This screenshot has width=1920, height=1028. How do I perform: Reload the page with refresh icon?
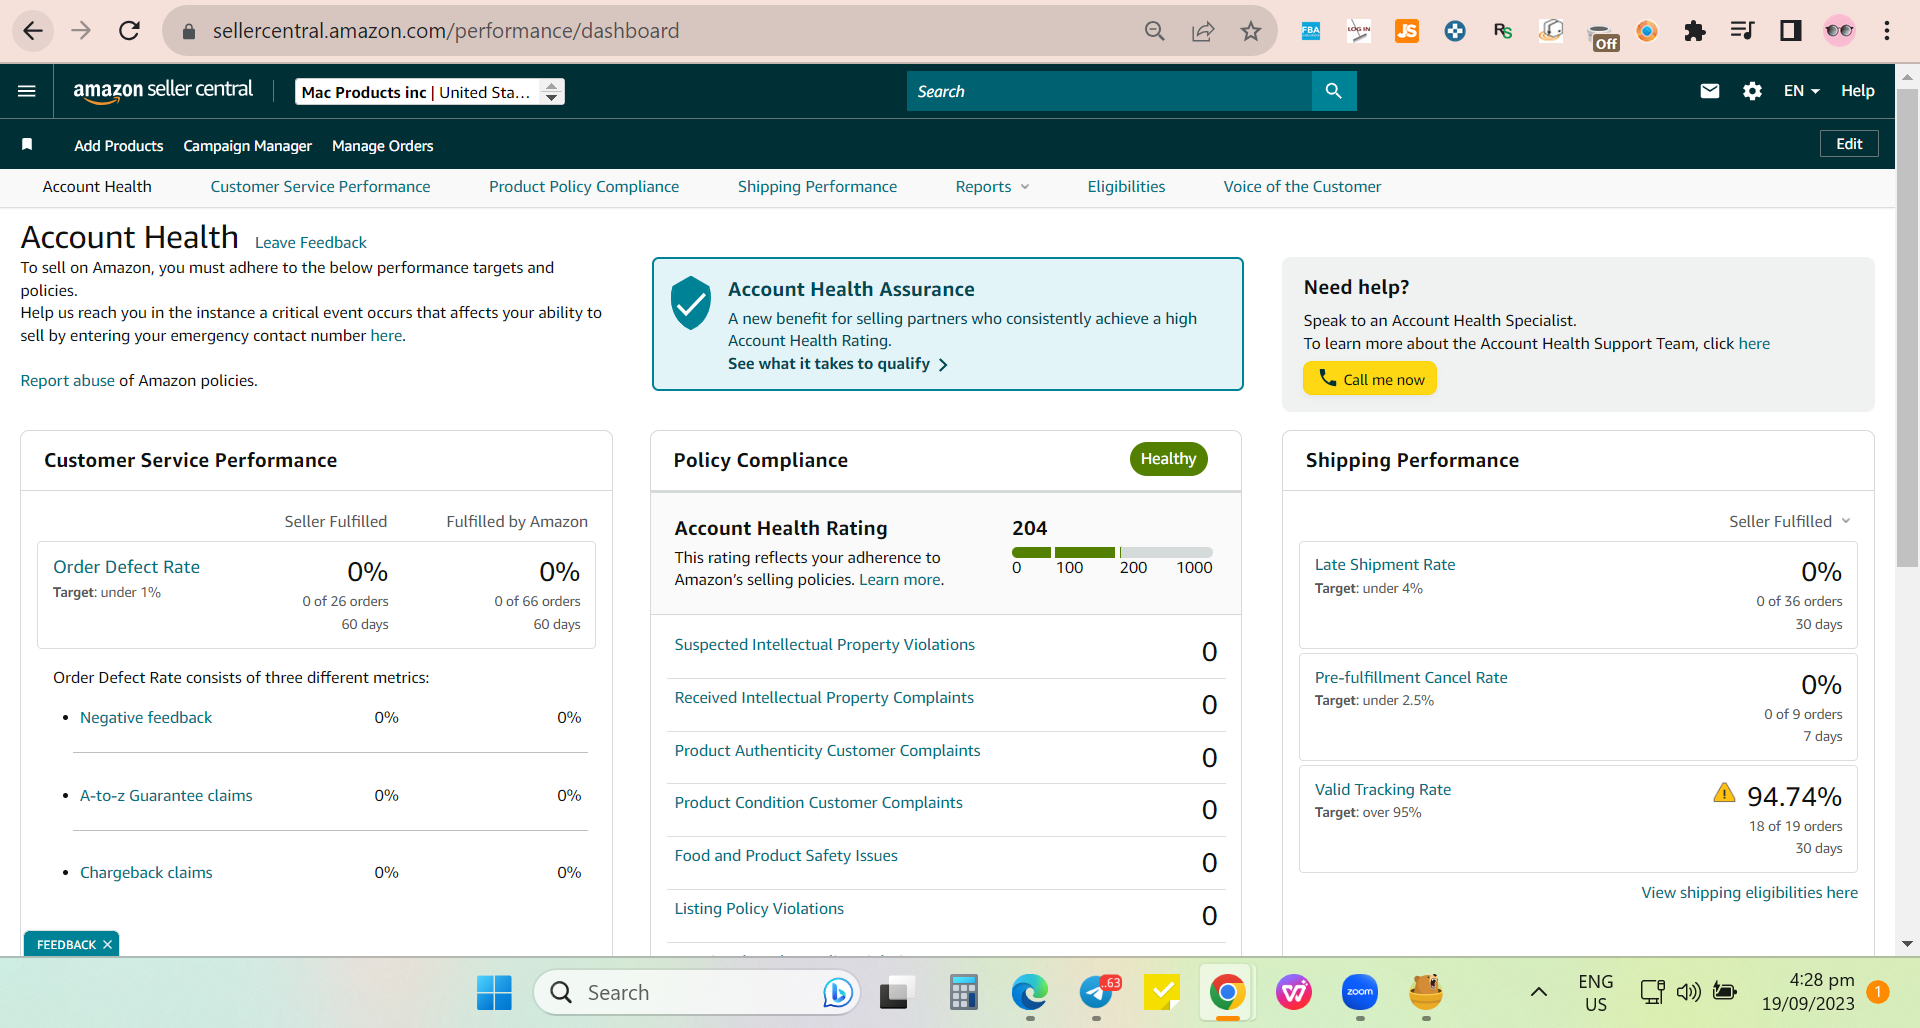pos(129,31)
